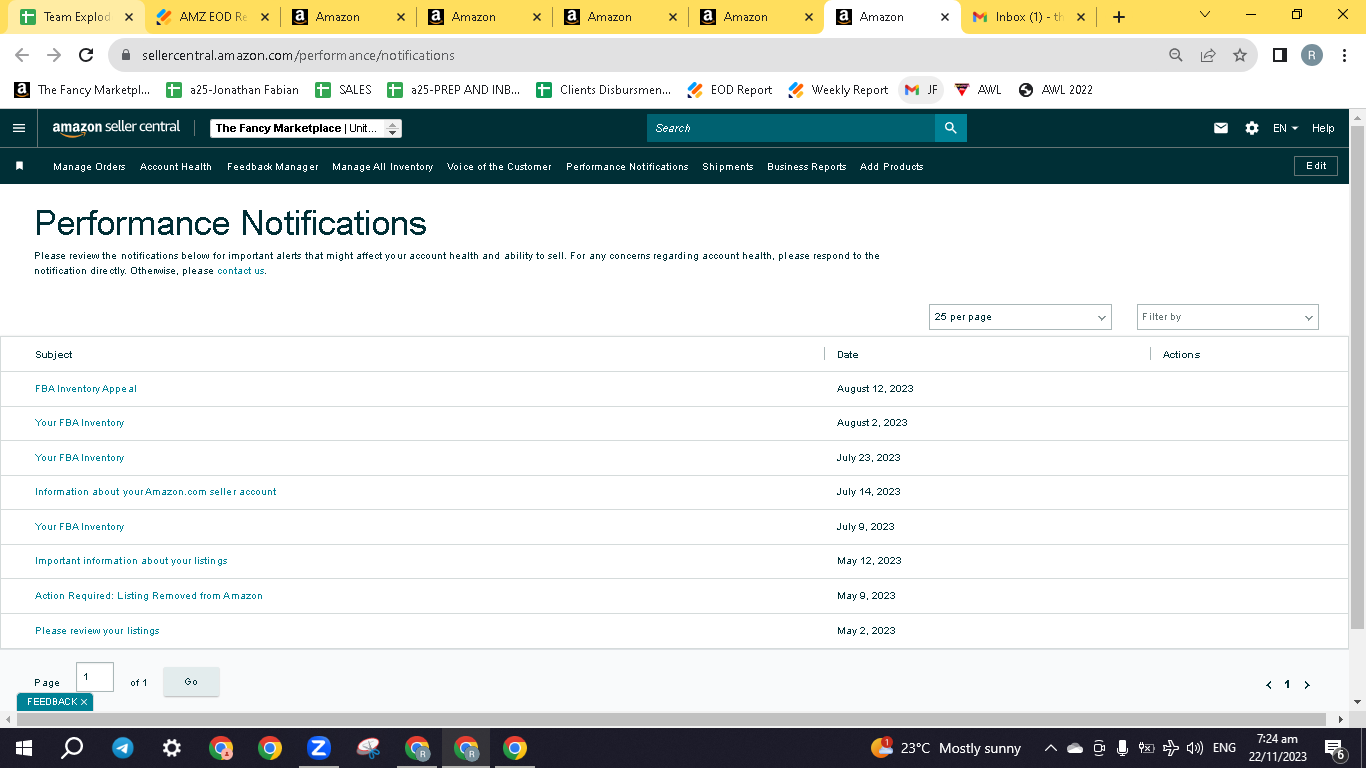Viewport: 1366px width, 768px height.
Task: Open Add Products menu item
Action: pyautogui.click(x=891, y=167)
